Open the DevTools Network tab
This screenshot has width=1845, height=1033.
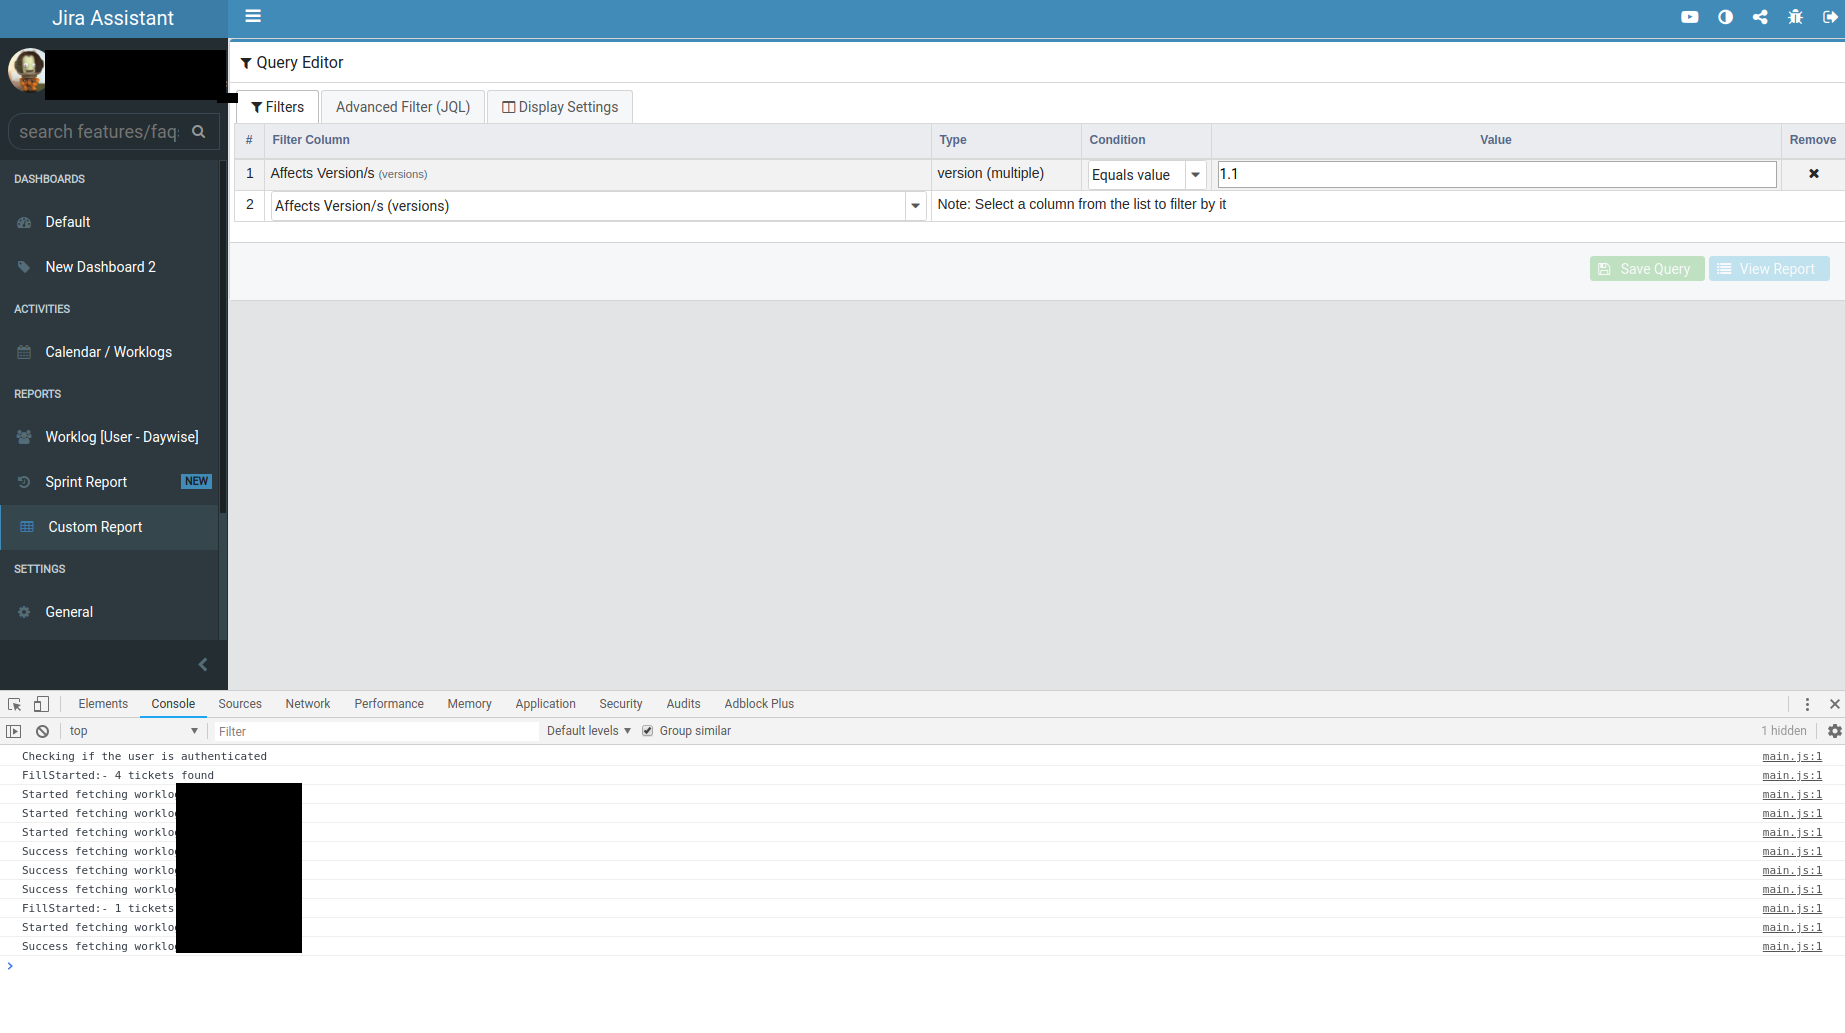tap(308, 704)
